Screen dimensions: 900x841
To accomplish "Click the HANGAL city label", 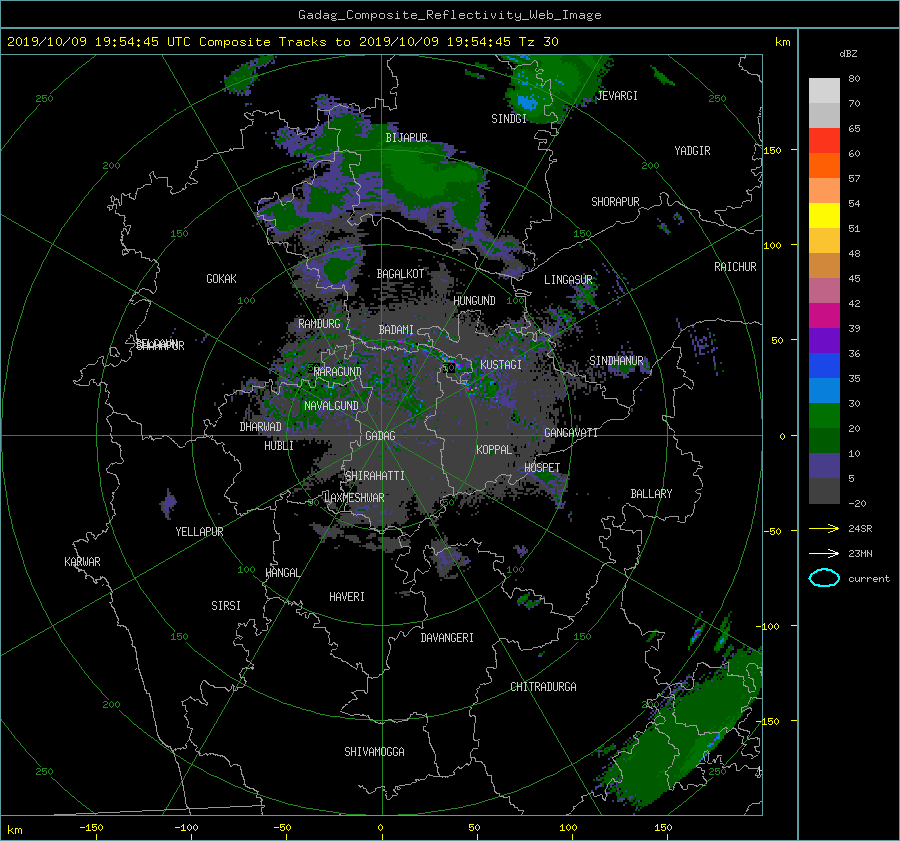I will click(x=283, y=572).
